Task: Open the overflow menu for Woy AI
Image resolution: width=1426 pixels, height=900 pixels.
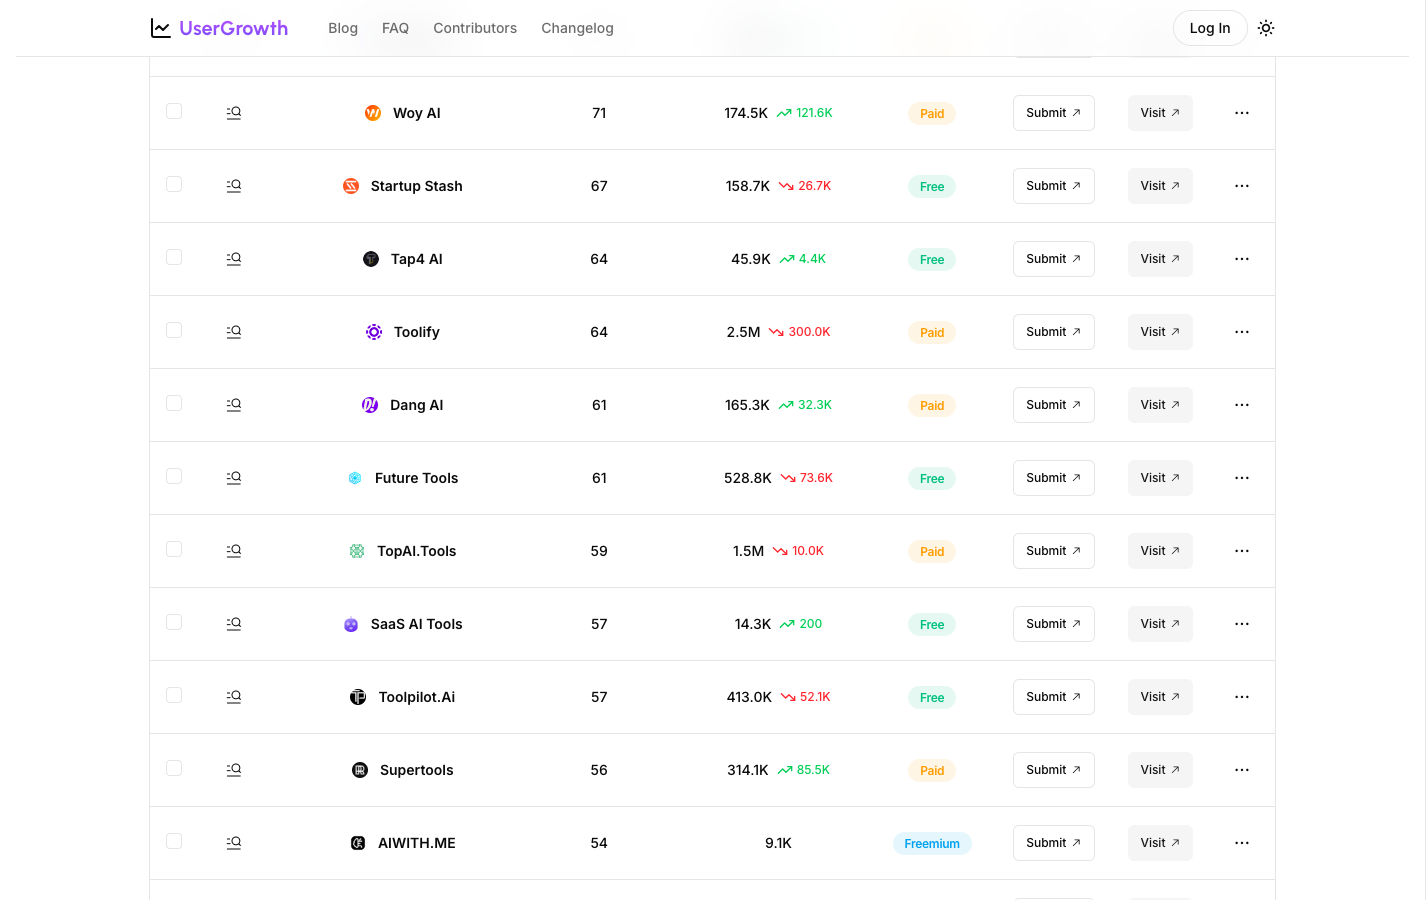Action: click(x=1242, y=112)
